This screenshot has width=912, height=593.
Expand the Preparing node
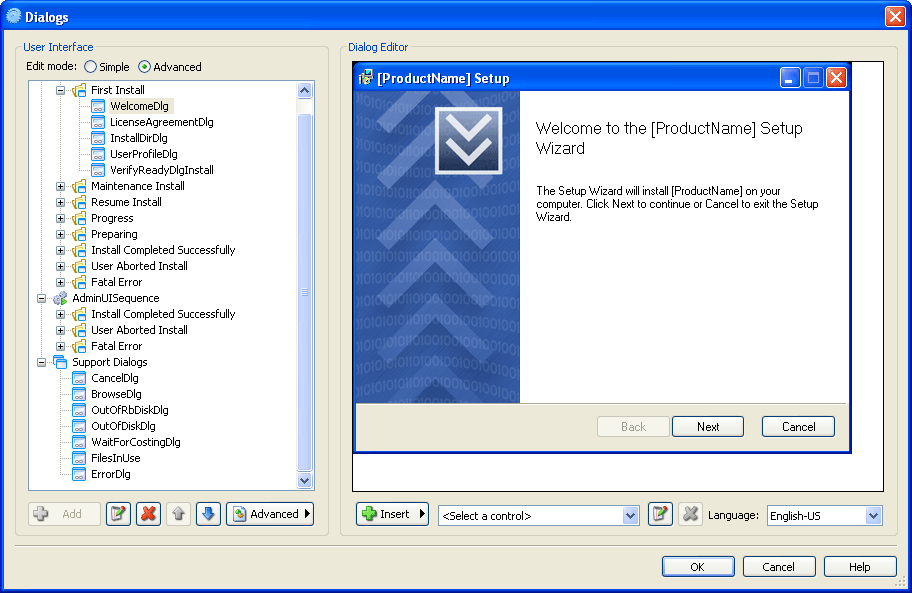(60, 234)
